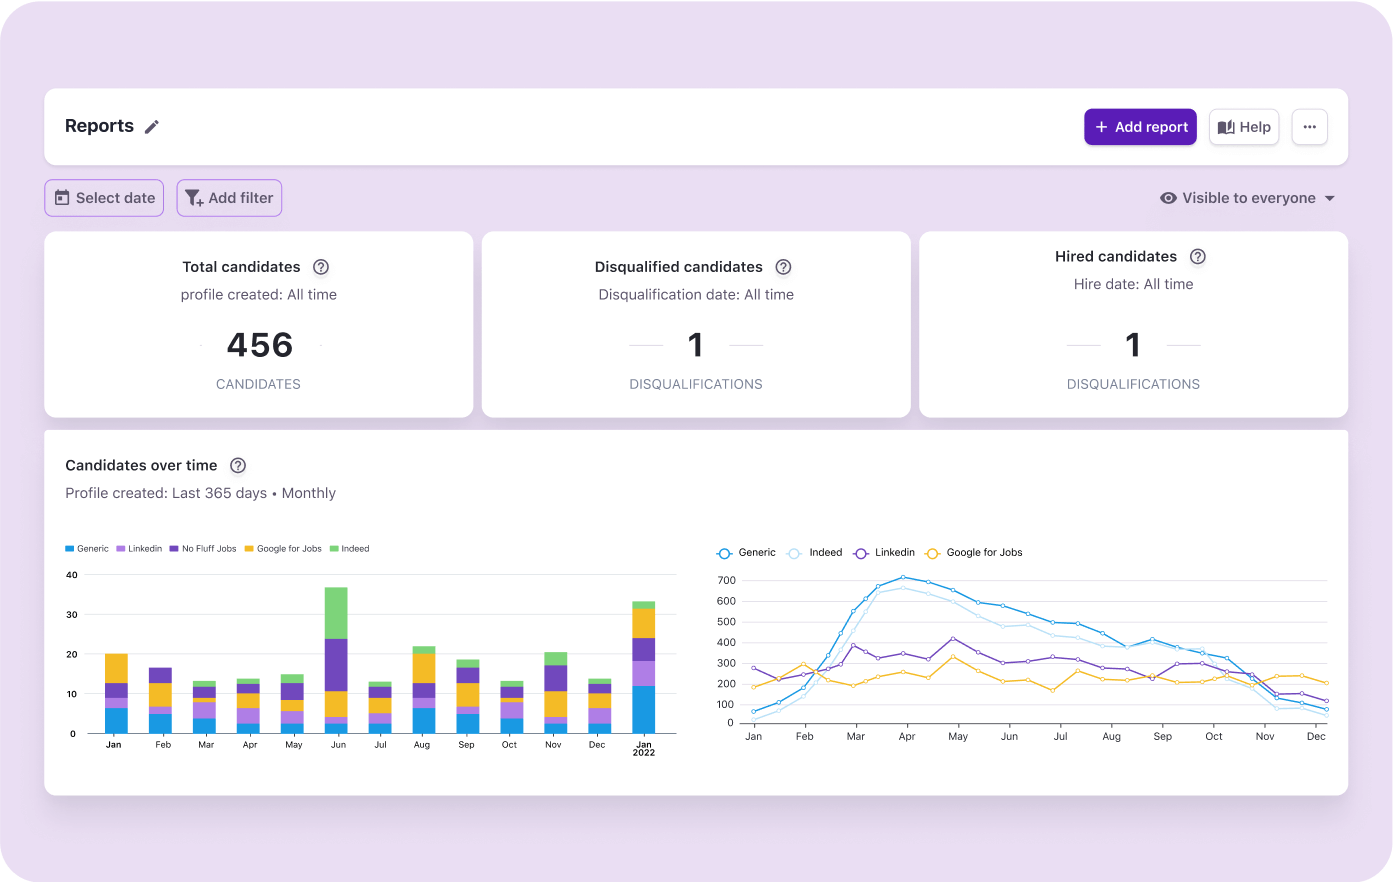Click the Total candidates help question icon
Image resolution: width=1393 pixels, height=882 pixels.
tap(321, 267)
